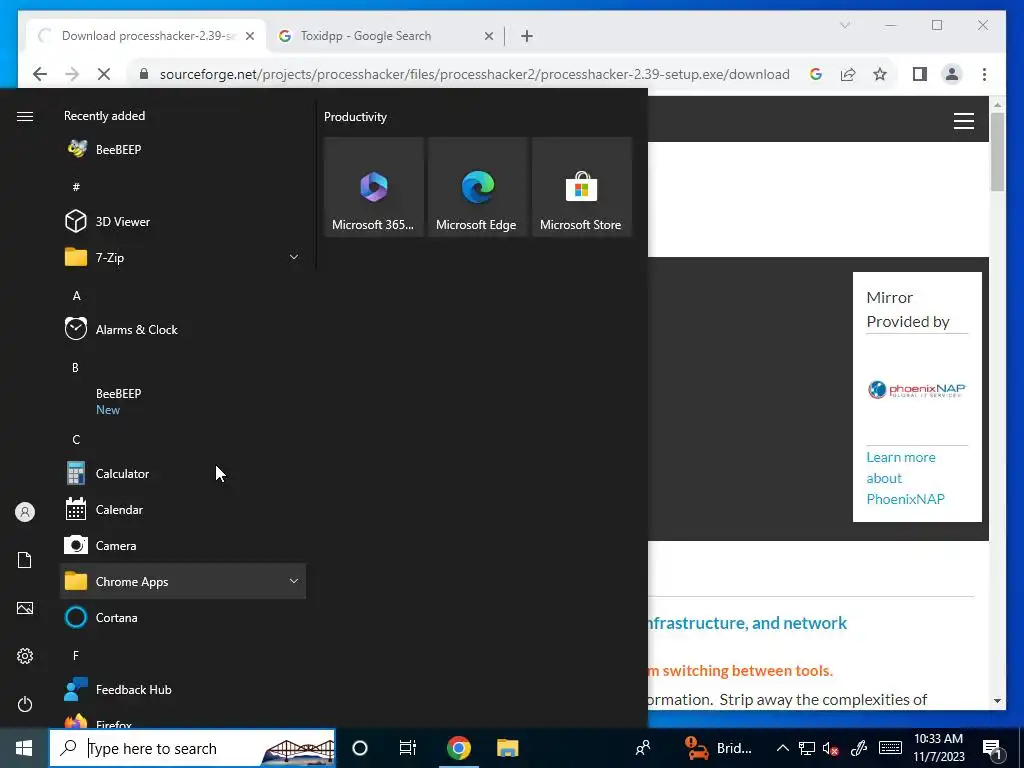
Task: Switch to Toxidpp Google Search tab
Action: tap(385, 36)
